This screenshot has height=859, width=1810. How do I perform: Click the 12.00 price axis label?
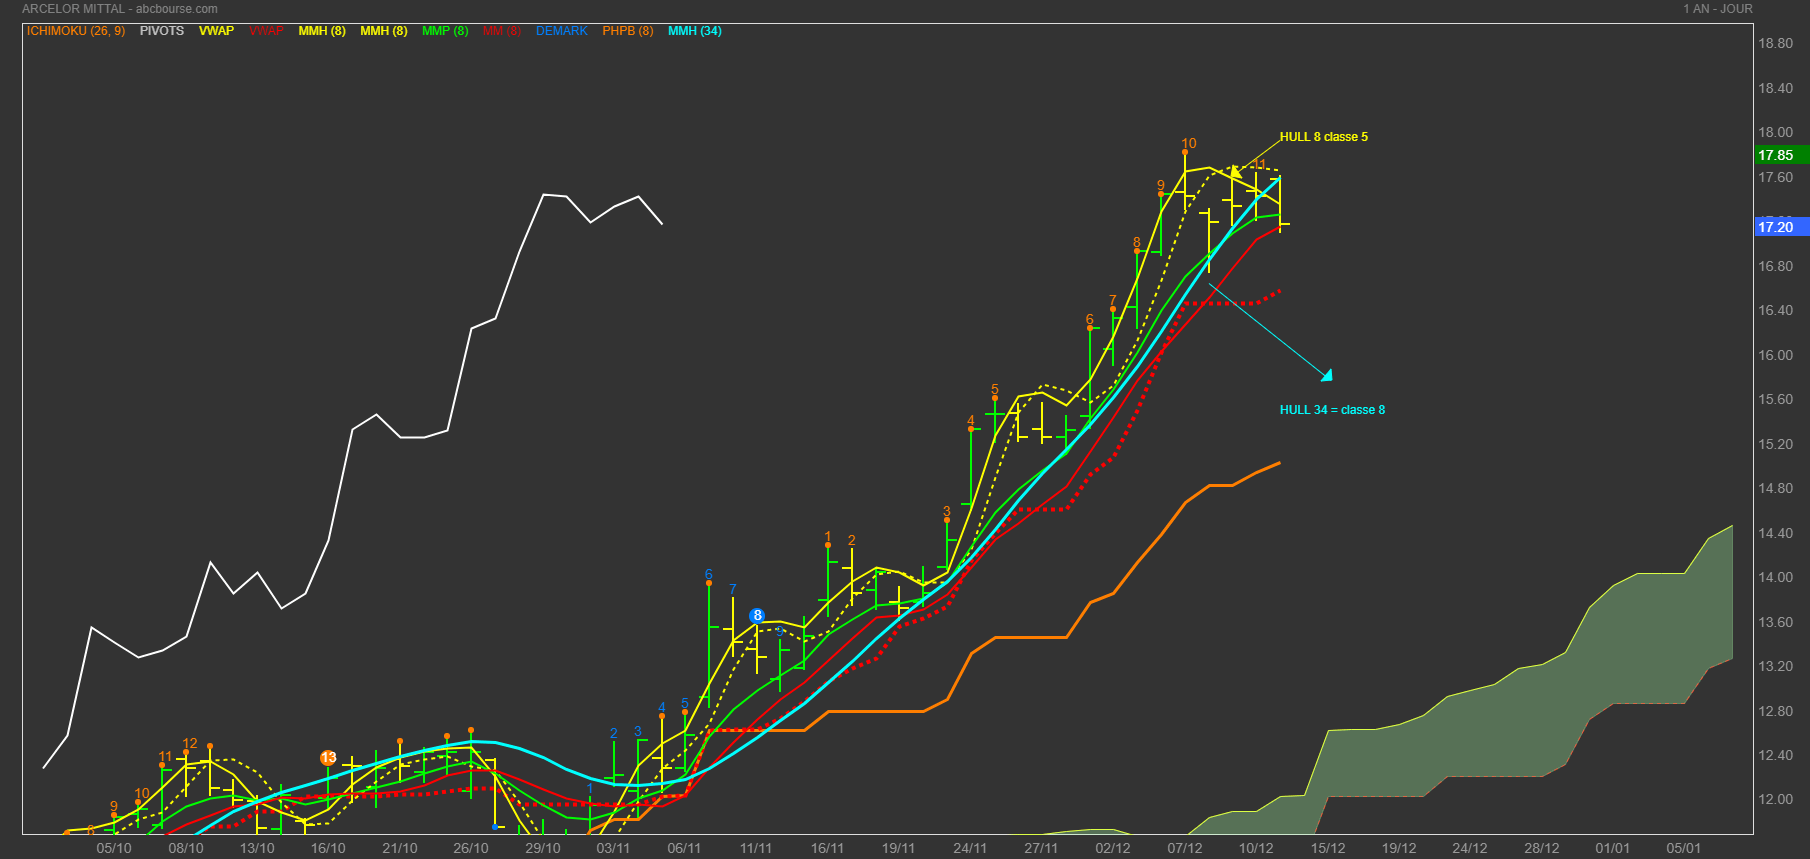[x=1776, y=799]
